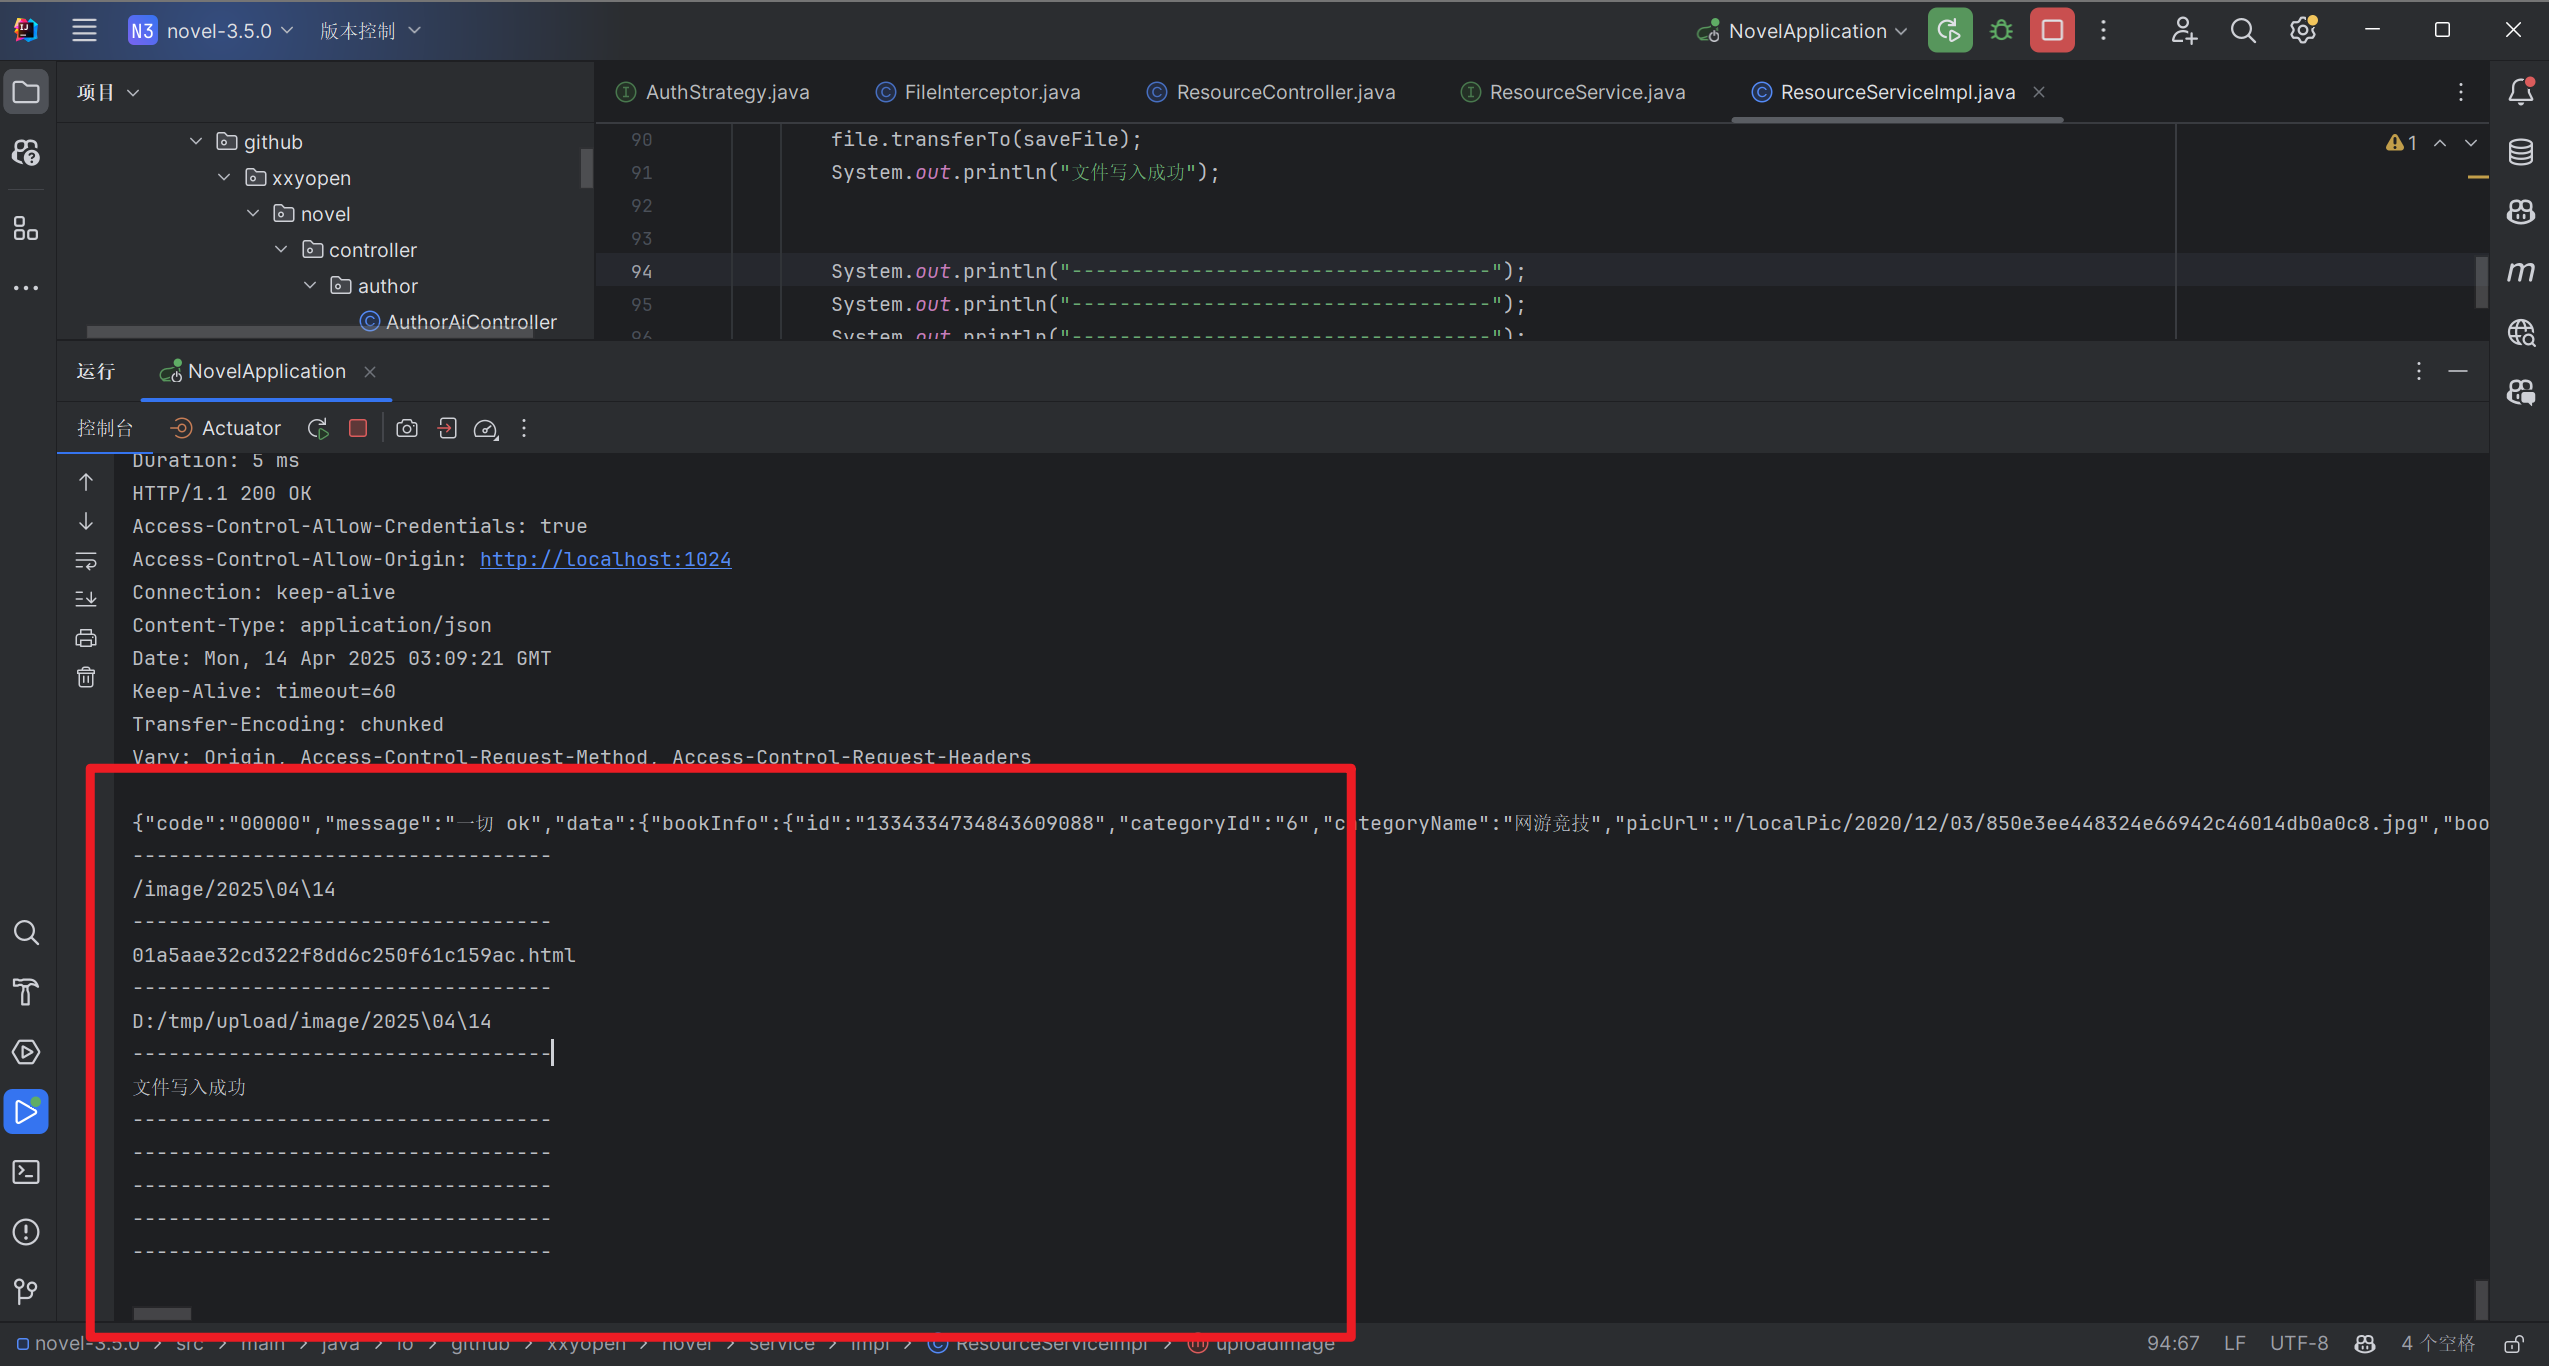Open profiler gauge icon in console
The height and width of the screenshot is (1366, 2549).
(x=486, y=428)
